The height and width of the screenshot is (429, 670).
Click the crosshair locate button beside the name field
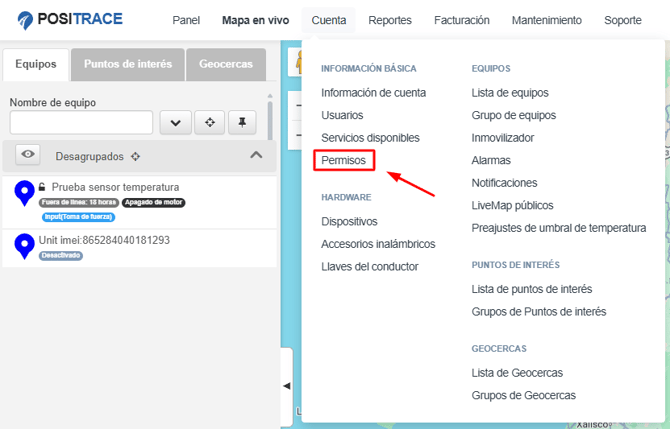209,122
